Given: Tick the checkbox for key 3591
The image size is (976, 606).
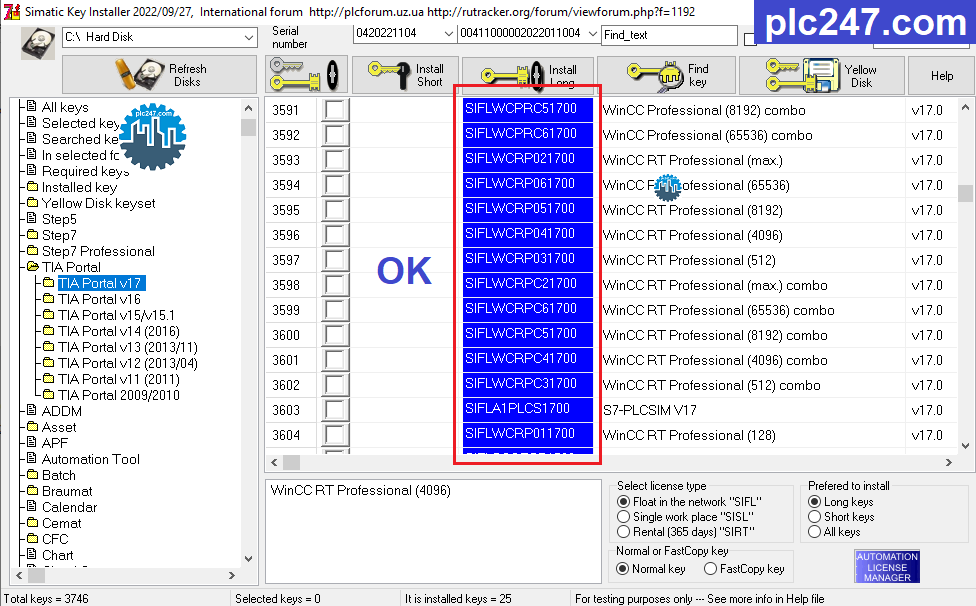Looking at the screenshot, I should 335,110.
